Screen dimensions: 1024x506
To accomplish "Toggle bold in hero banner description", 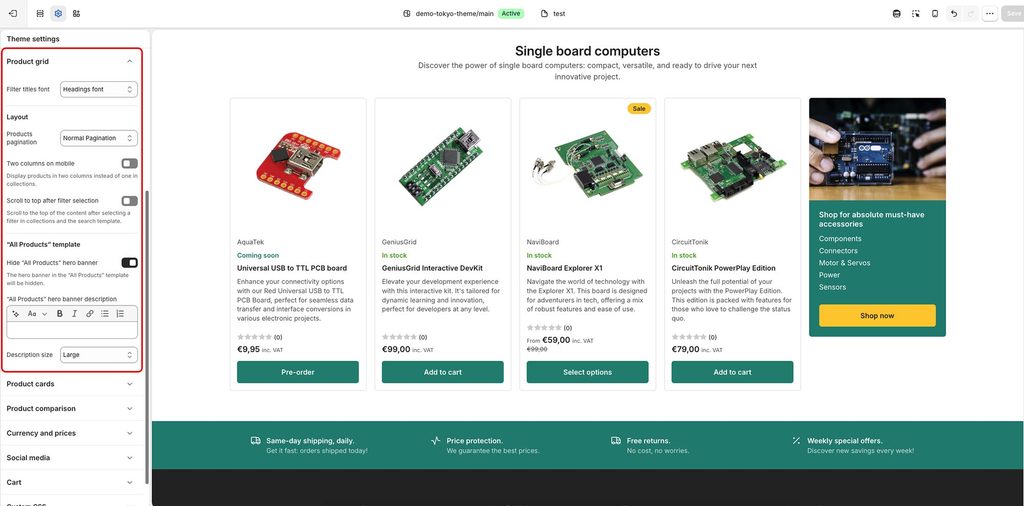I will [59, 314].
